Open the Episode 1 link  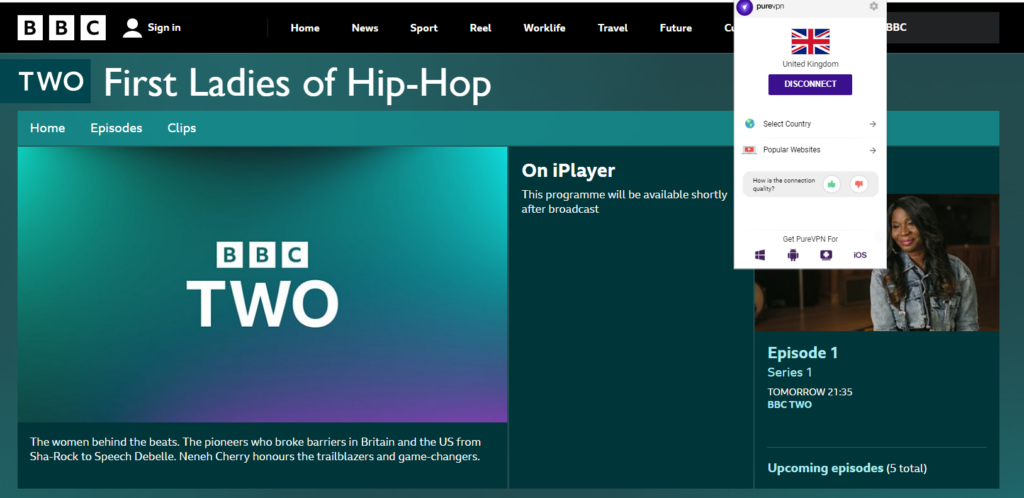click(802, 353)
